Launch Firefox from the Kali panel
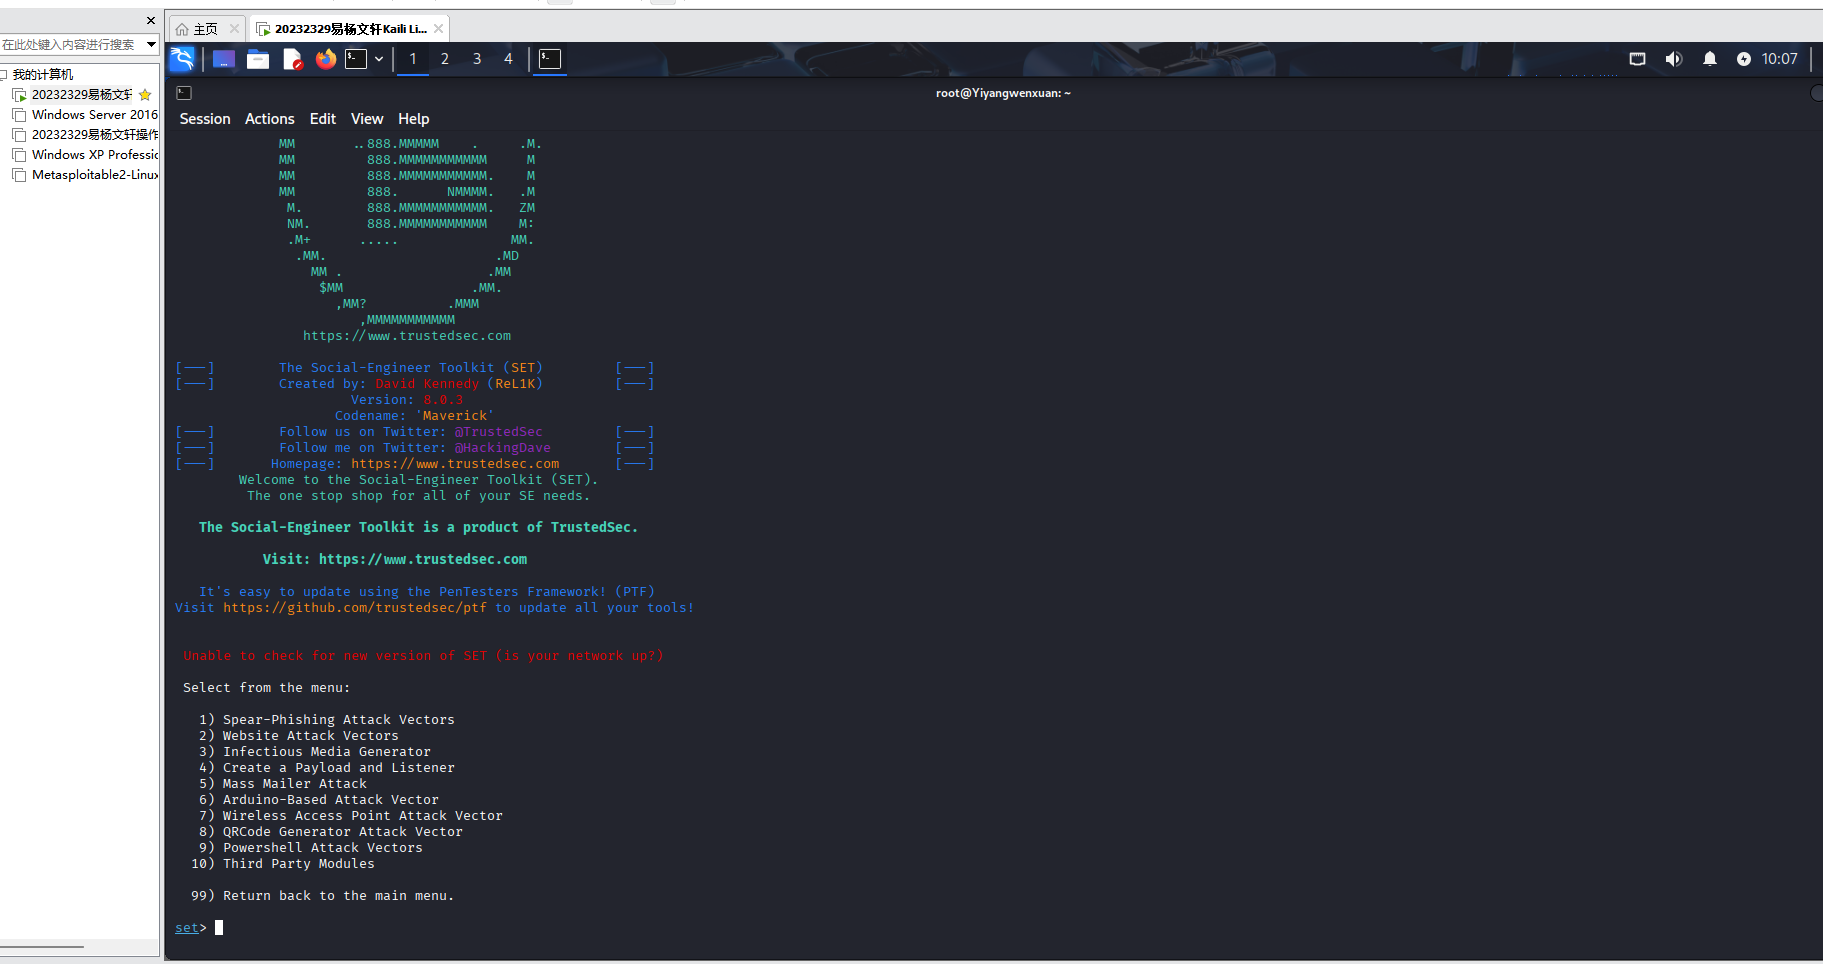 tap(326, 59)
